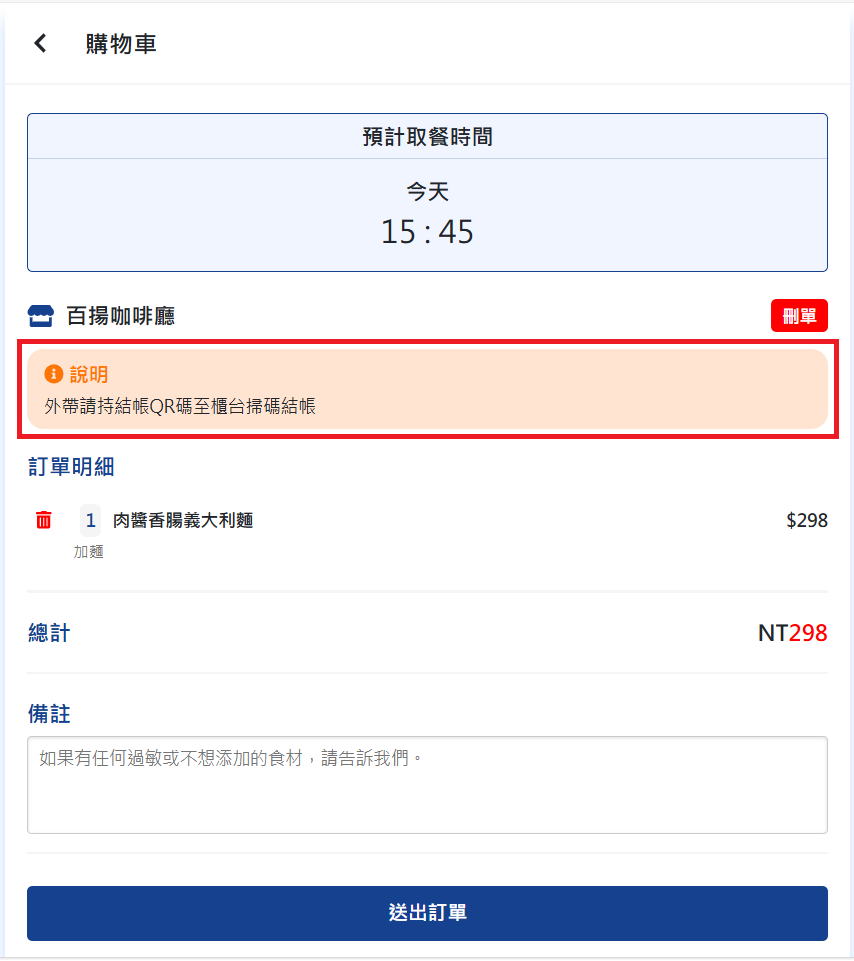Click the NT298 total amount
Viewport: 854px width, 961px height.
coord(792,633)
